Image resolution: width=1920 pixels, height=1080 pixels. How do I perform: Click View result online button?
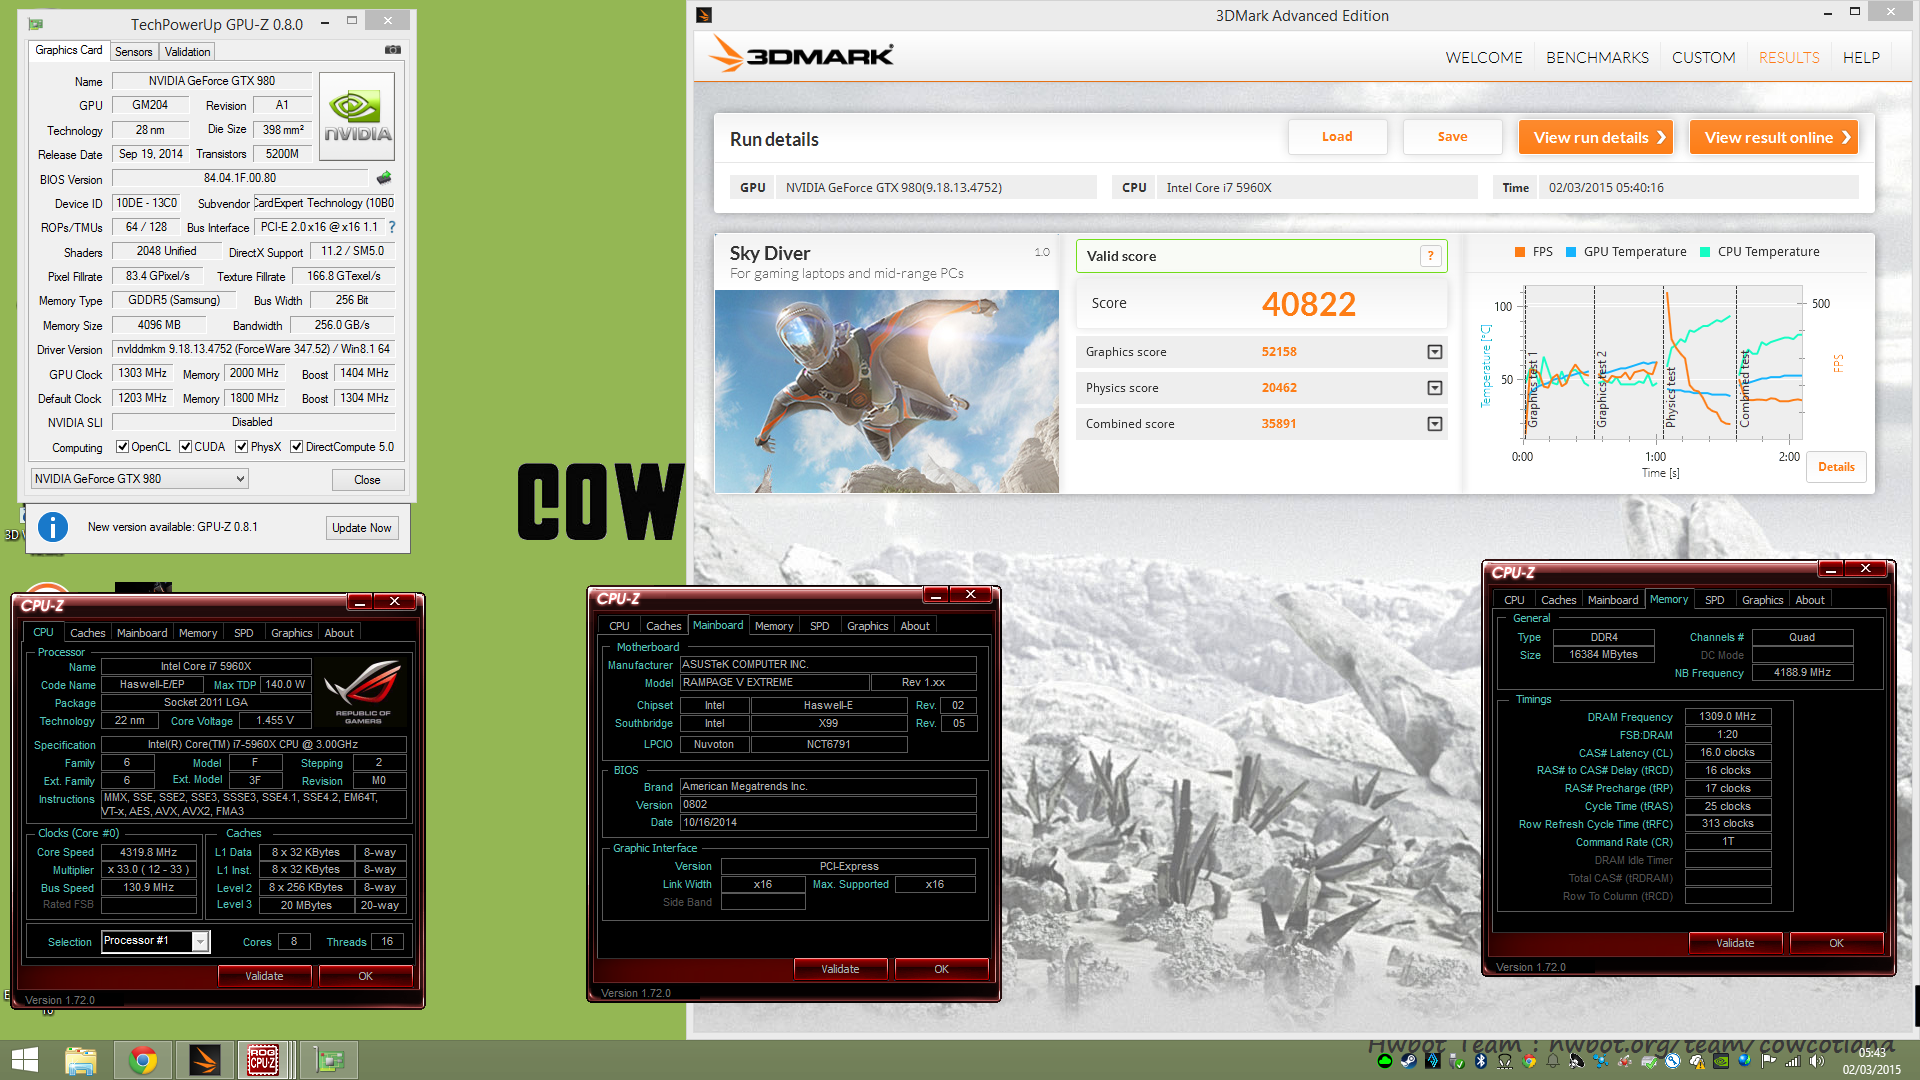tap(1773, 137)
